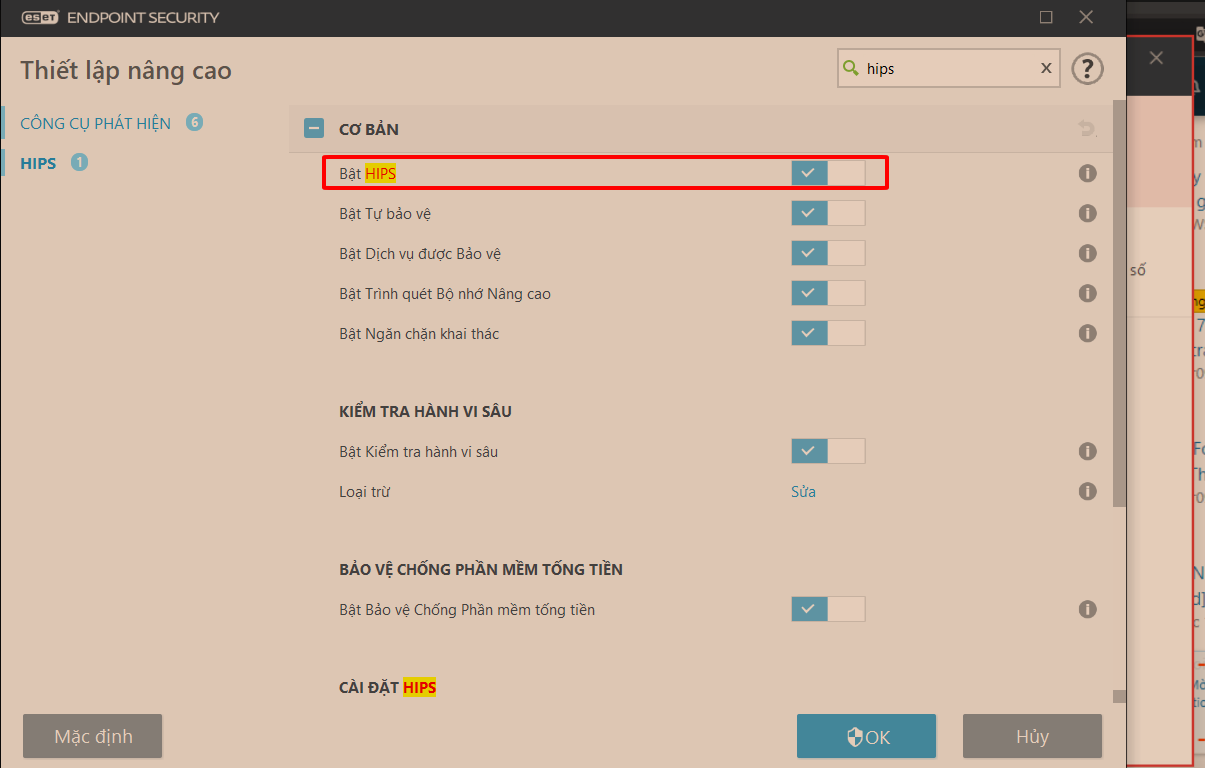Toggle Bật Tự bảo vệ switch
Viewport: 1205px width, 768px height.
[x=828, y=213]
